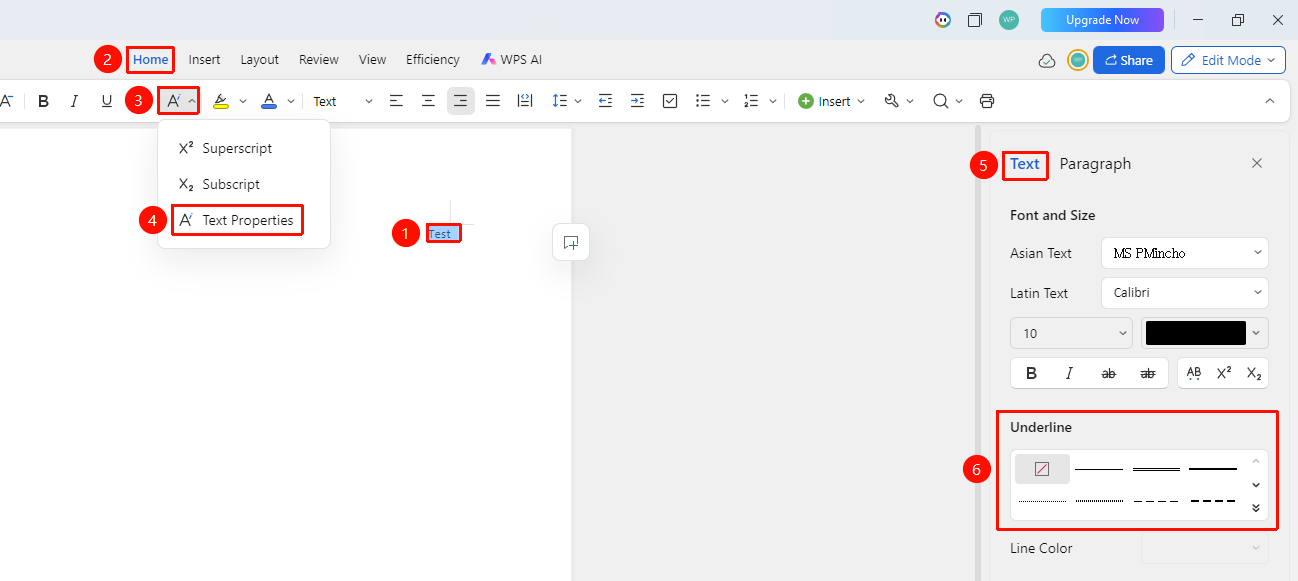Open the Latin Text font dropdown
The width and height of the screenshot is (1298, 581).
pyautogui.click(x=1184, y=293)
